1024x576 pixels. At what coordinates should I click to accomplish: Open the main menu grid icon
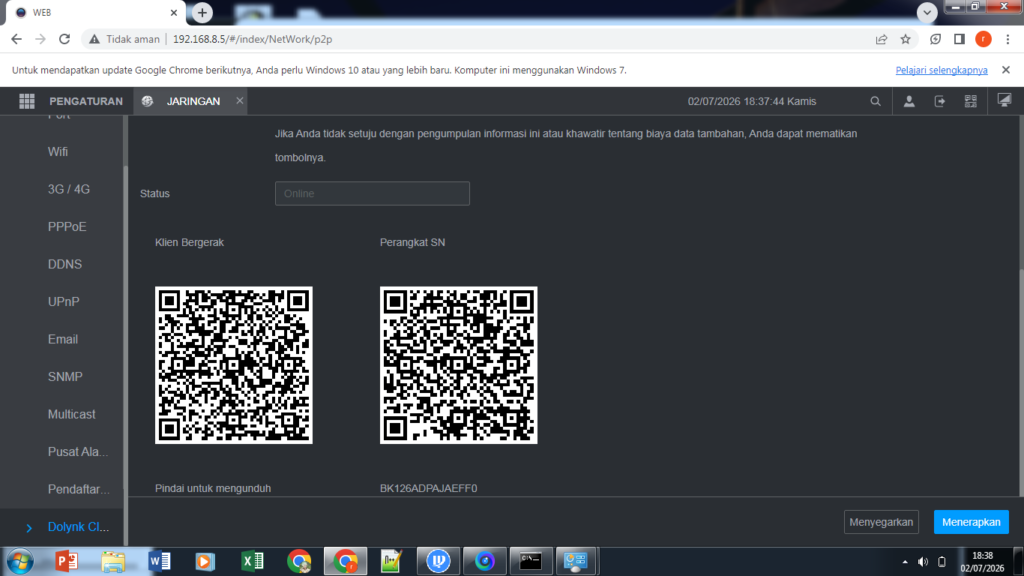[x=27, y=101]
